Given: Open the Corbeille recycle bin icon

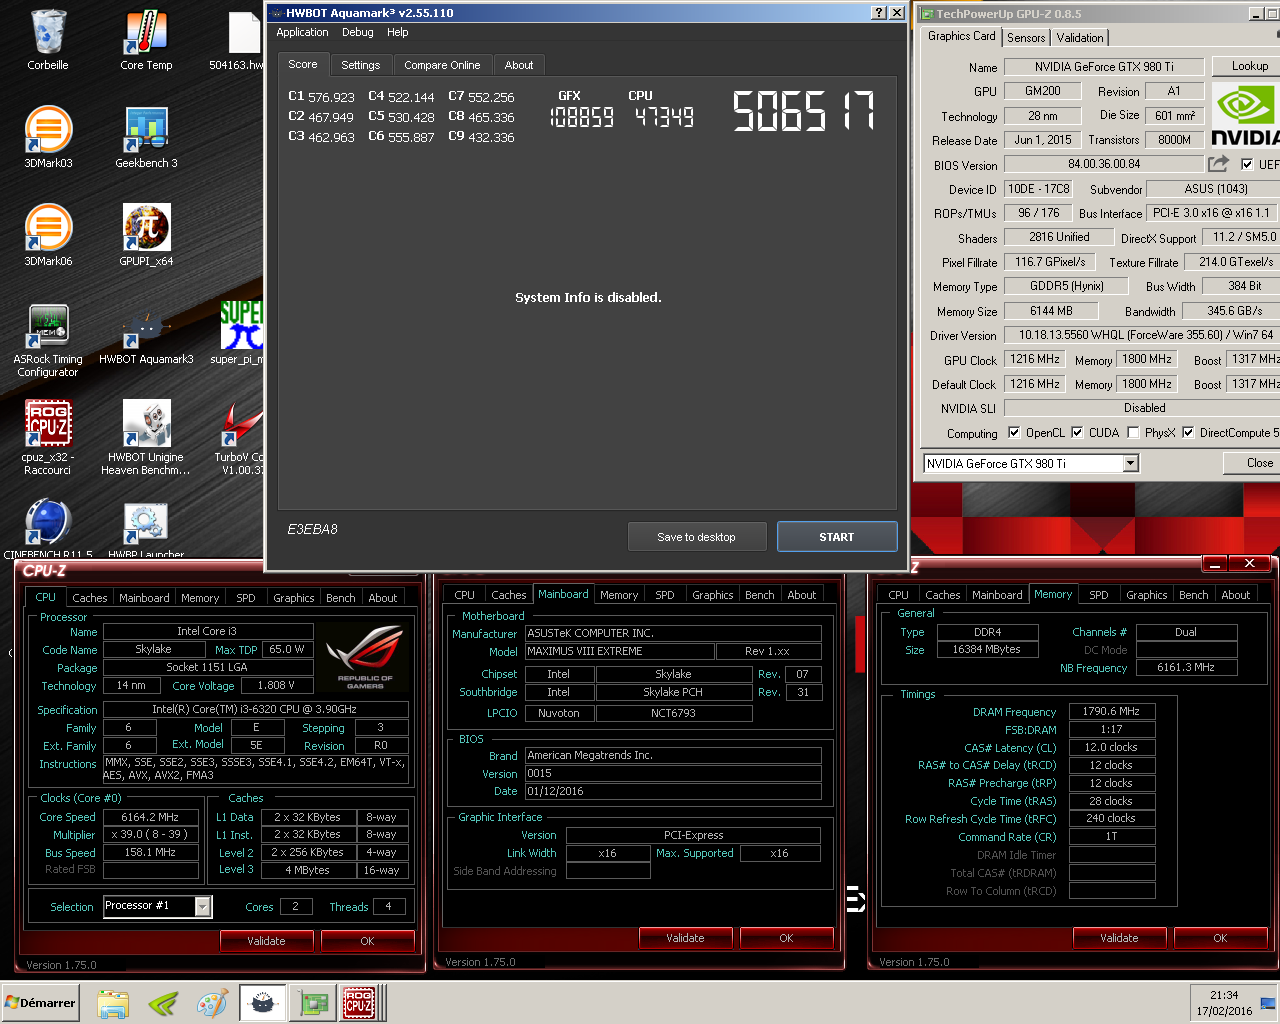Looking at the screenshot, I should pyautogui.click(x=47, y=40).
